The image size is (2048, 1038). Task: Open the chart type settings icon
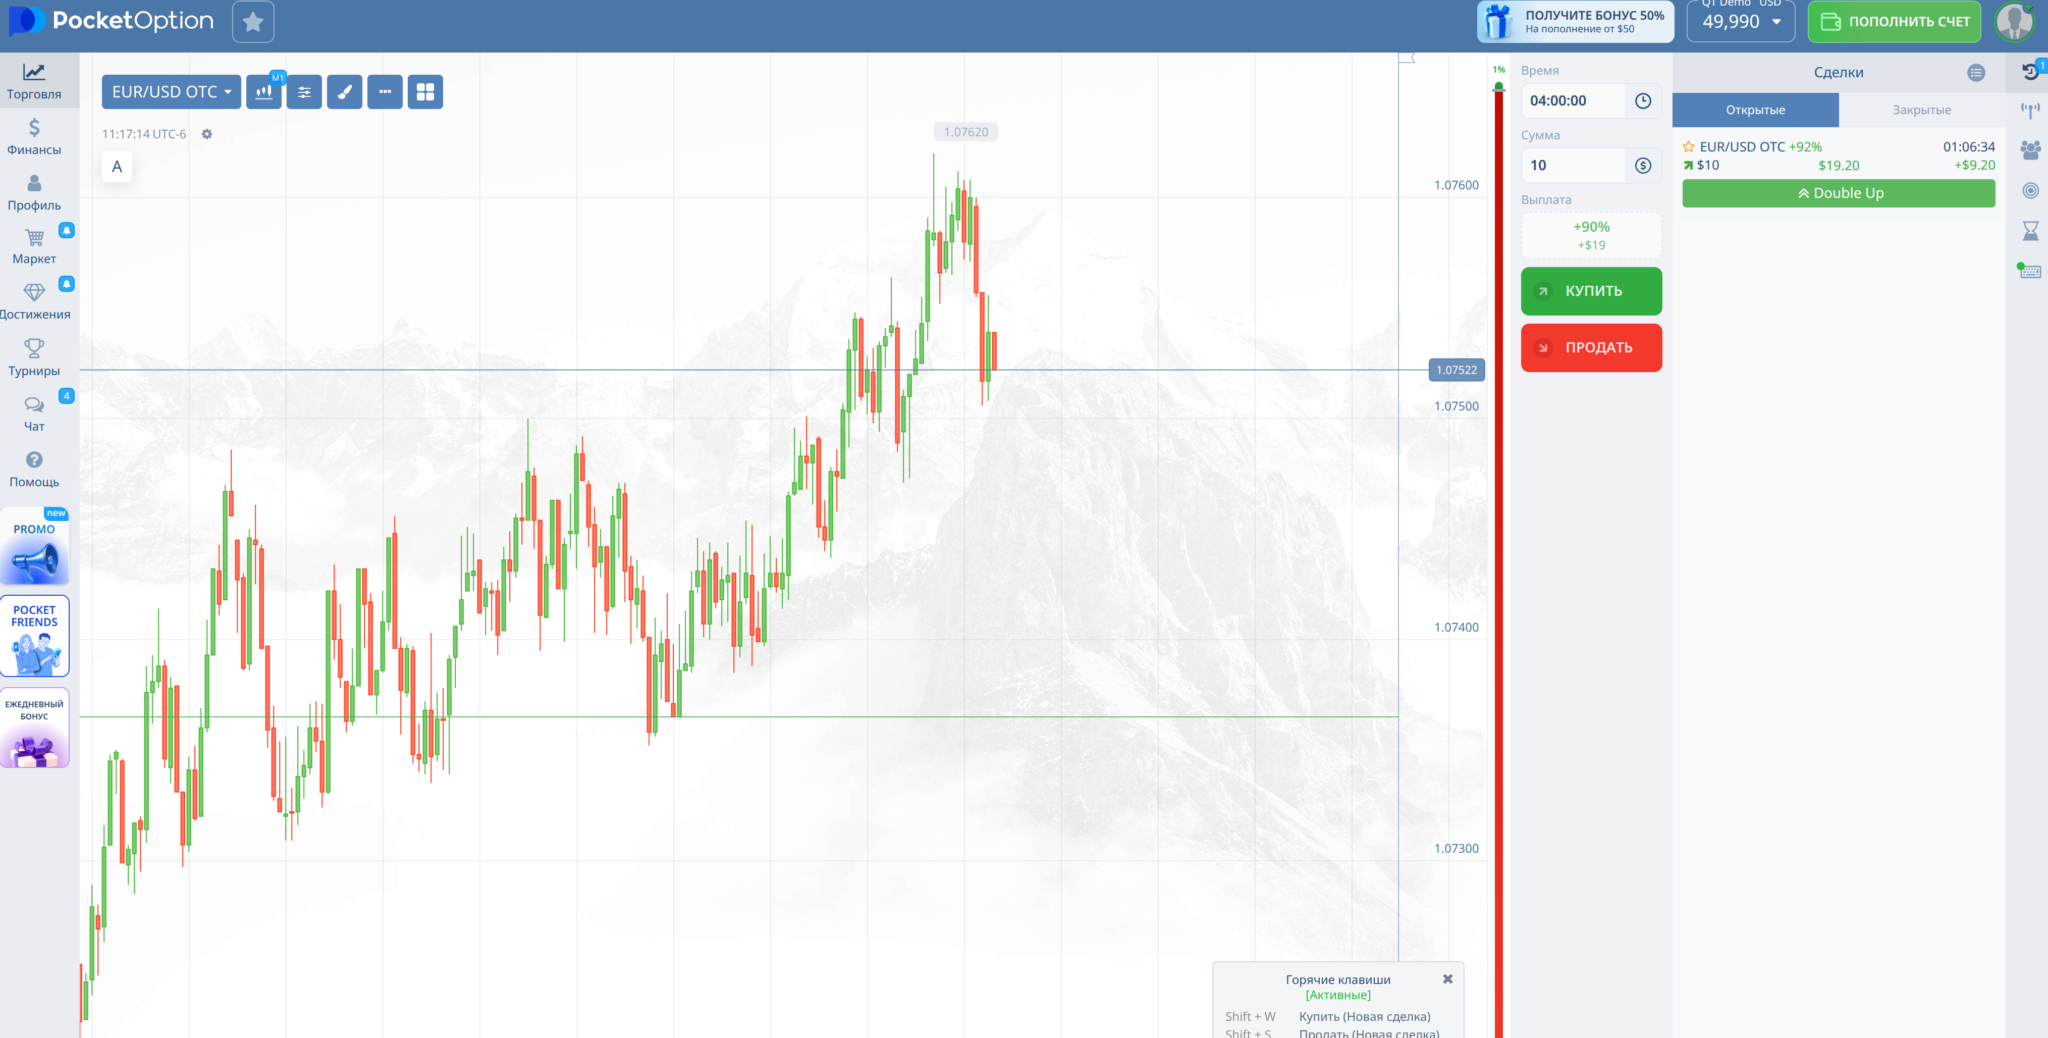coord(264,92)
